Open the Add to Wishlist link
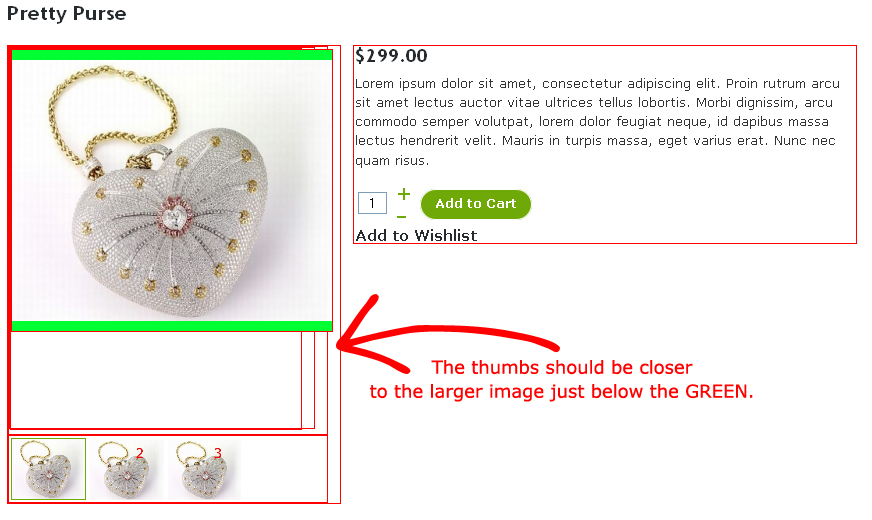 point(416,236)
